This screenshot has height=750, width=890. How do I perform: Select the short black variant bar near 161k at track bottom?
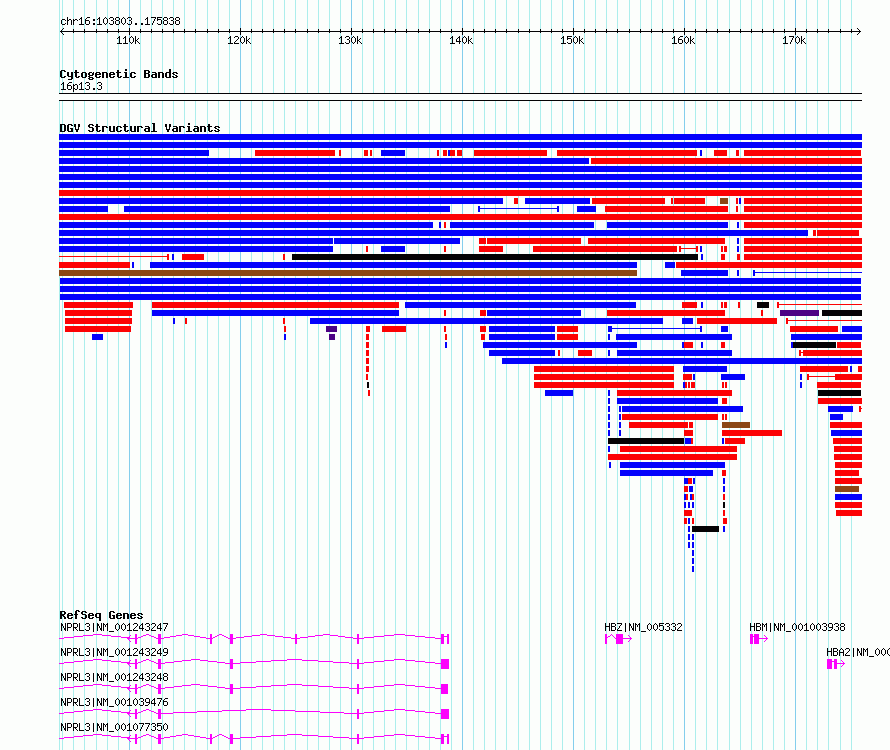[706, 529]
